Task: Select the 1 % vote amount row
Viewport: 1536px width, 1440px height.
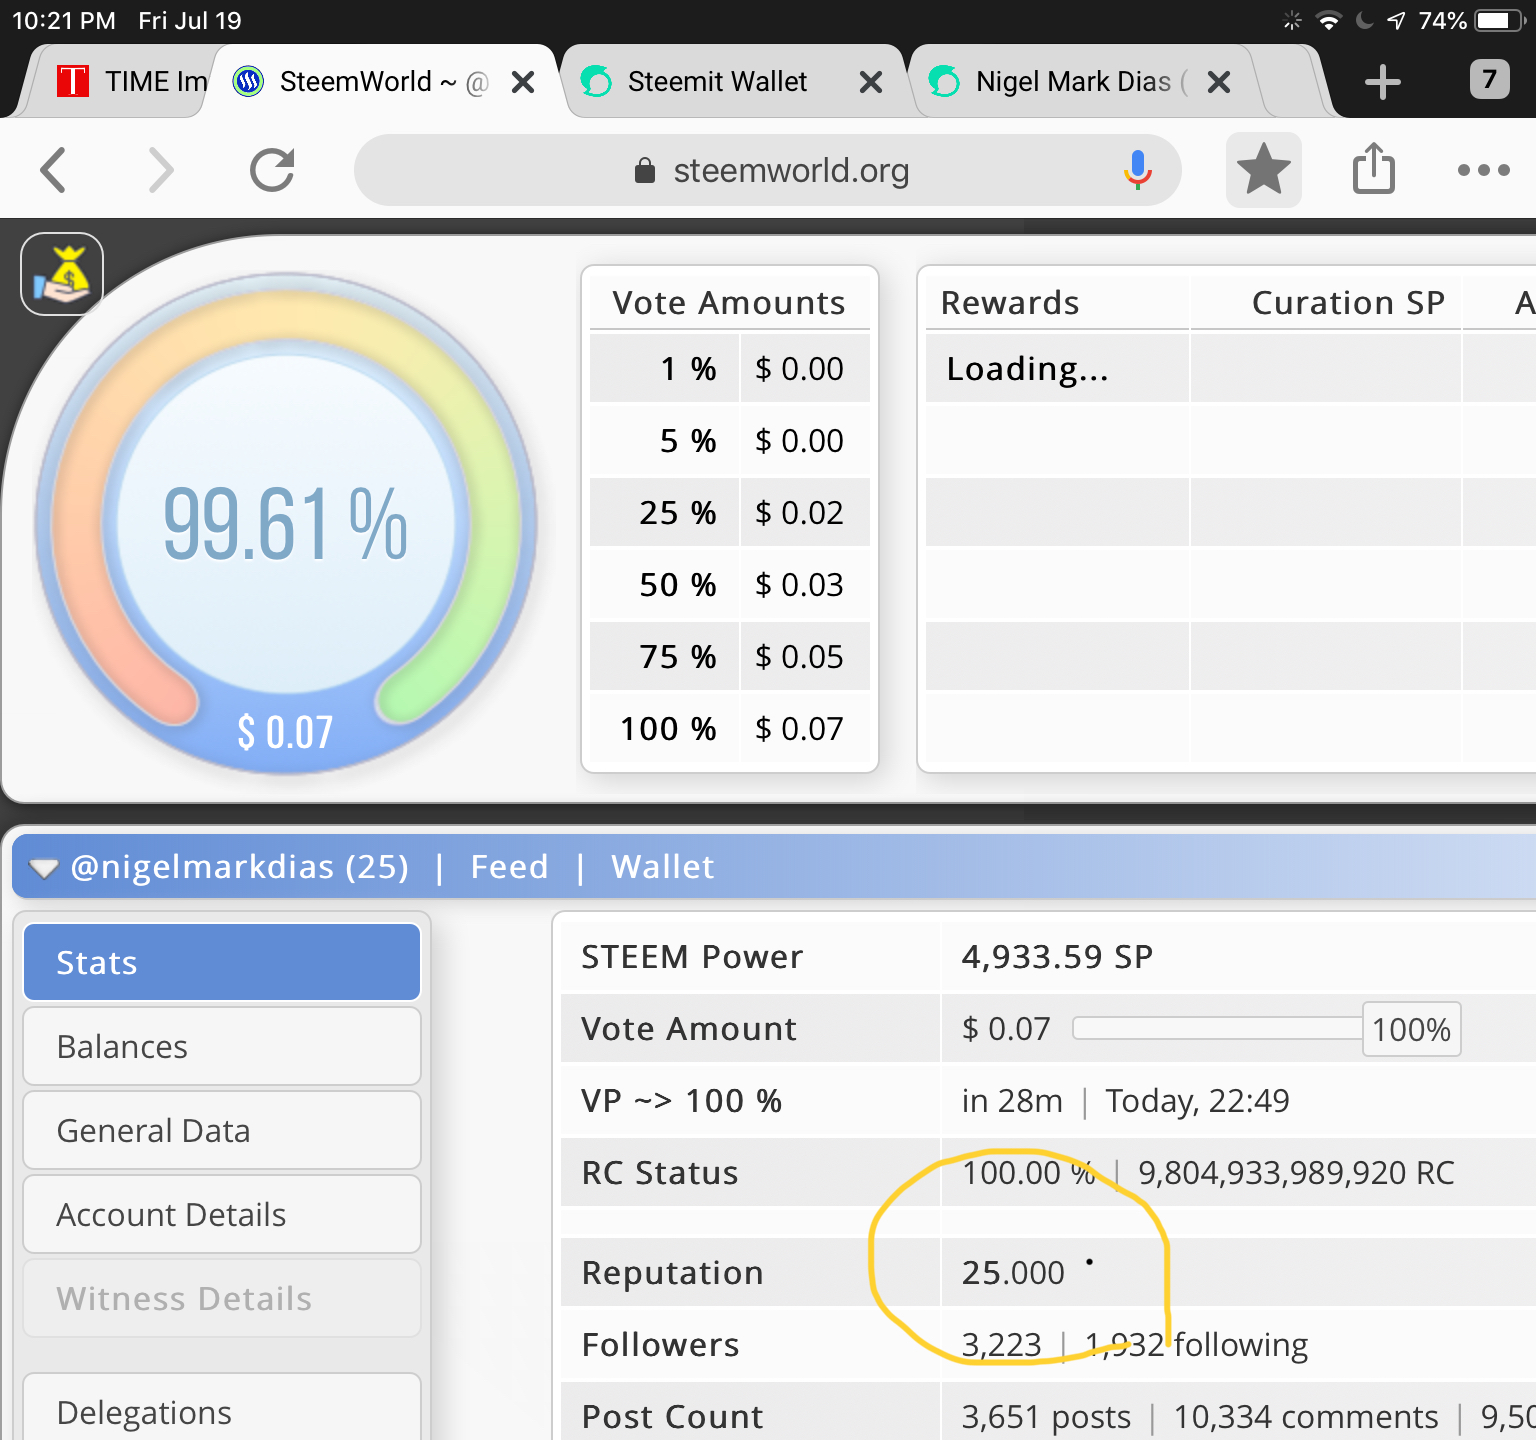Action: coord(730,368)
